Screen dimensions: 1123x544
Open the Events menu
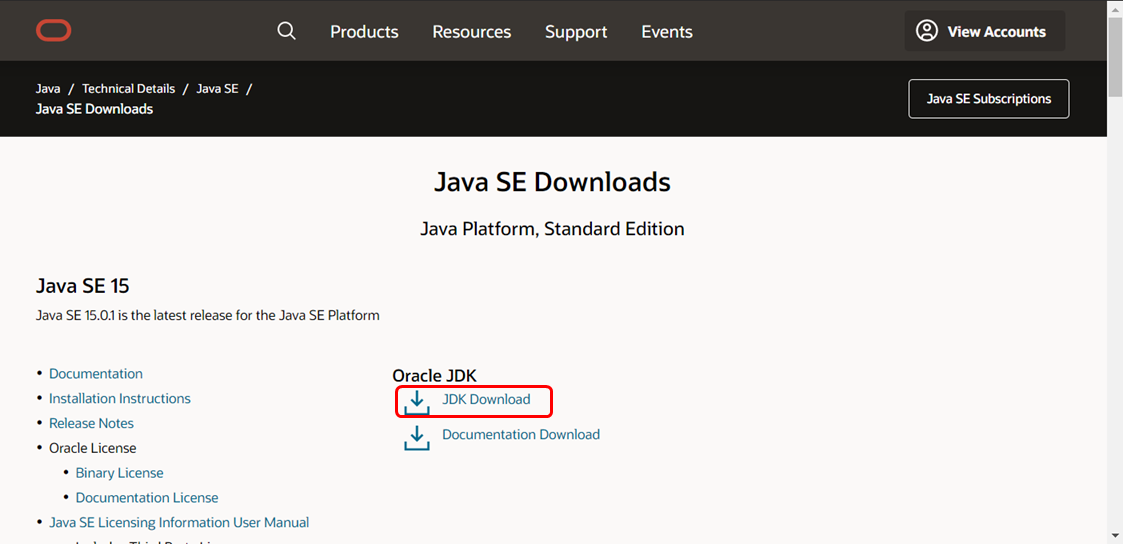click(x=667, y=31)
